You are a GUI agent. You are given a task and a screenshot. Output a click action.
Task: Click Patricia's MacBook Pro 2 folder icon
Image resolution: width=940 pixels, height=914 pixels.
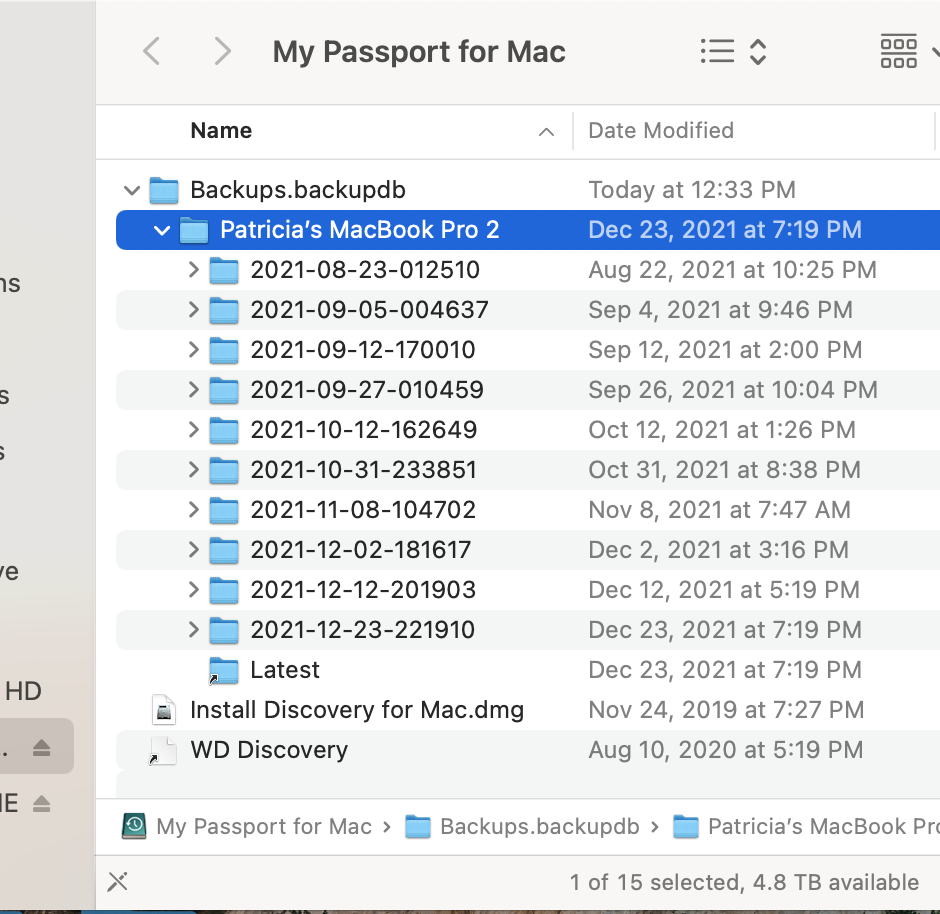coord(194,230)
